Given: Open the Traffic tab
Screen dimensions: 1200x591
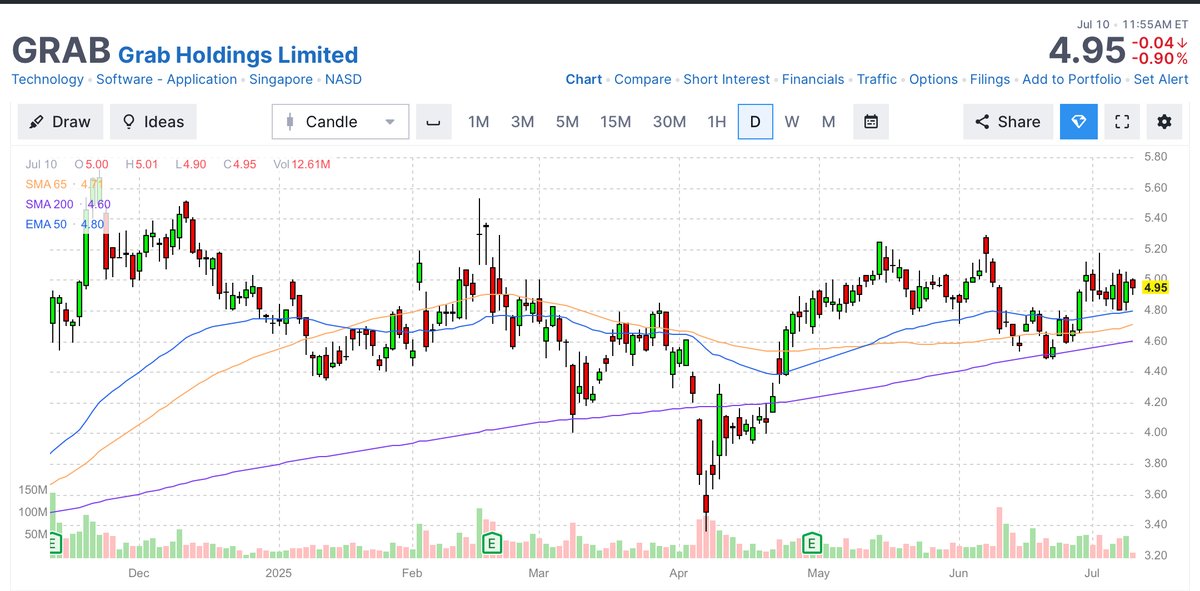Looking at the screenshot, I should coord(877,79).
